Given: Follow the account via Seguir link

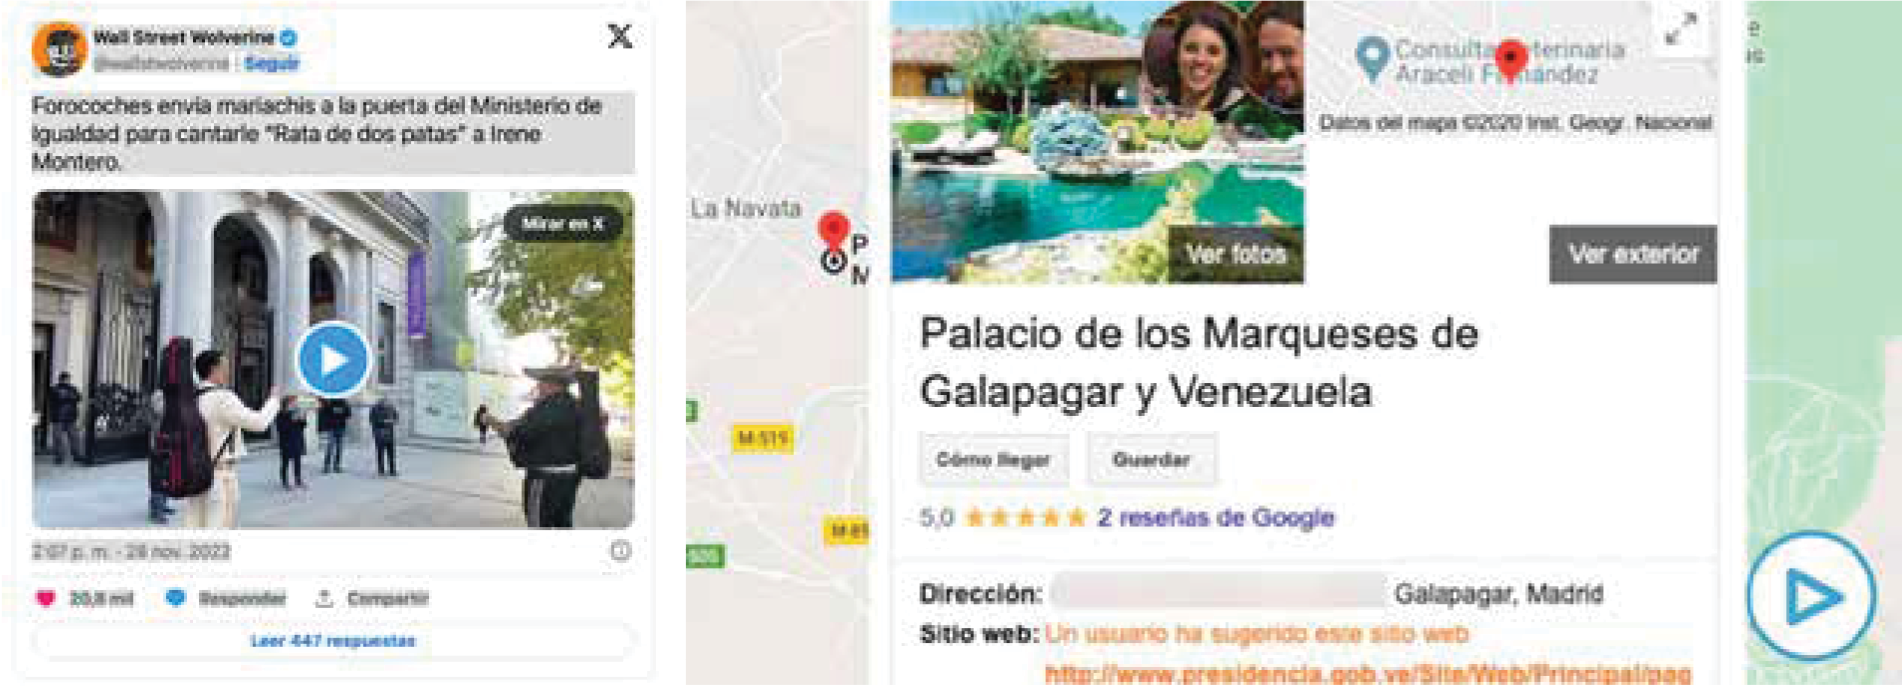Looking at the screenshot, I should [272, 63].
